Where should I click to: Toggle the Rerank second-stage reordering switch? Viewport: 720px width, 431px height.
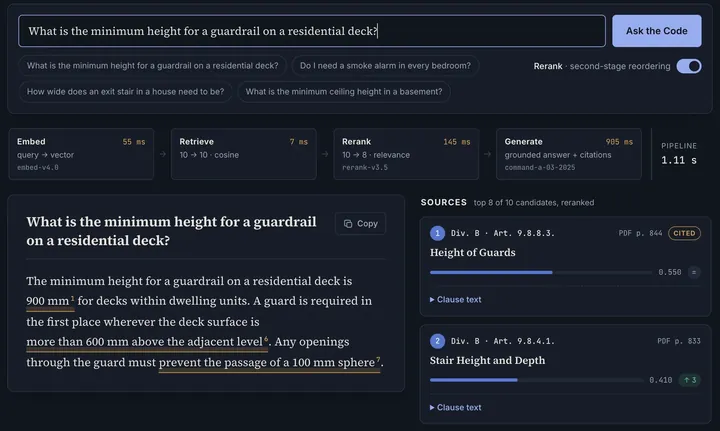click(689, 66)
